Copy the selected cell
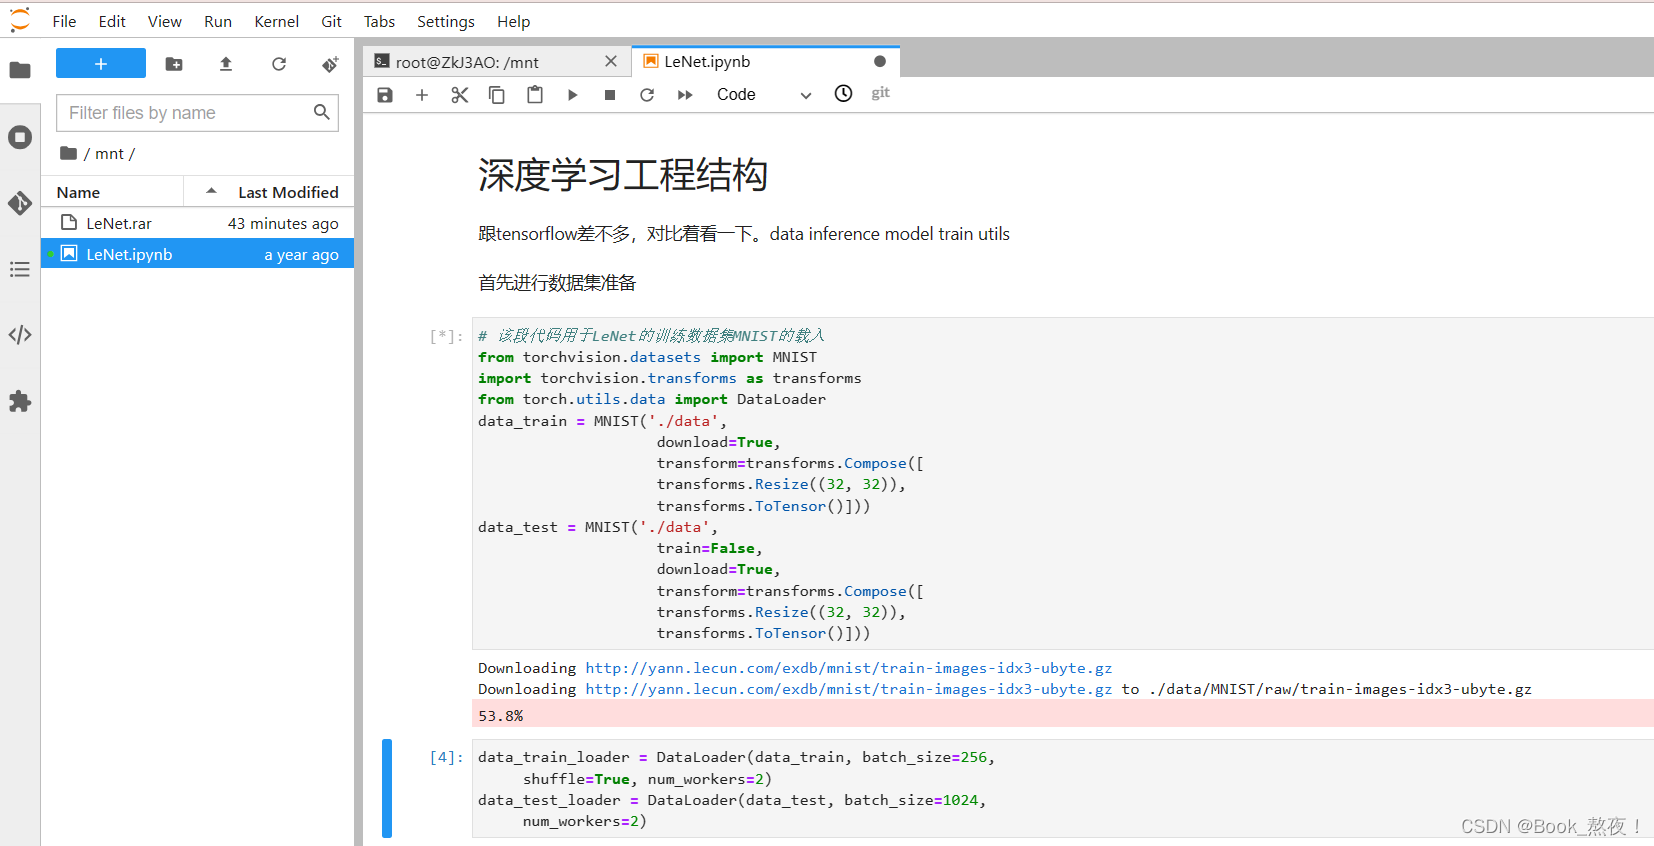 (x=497, y=95)
